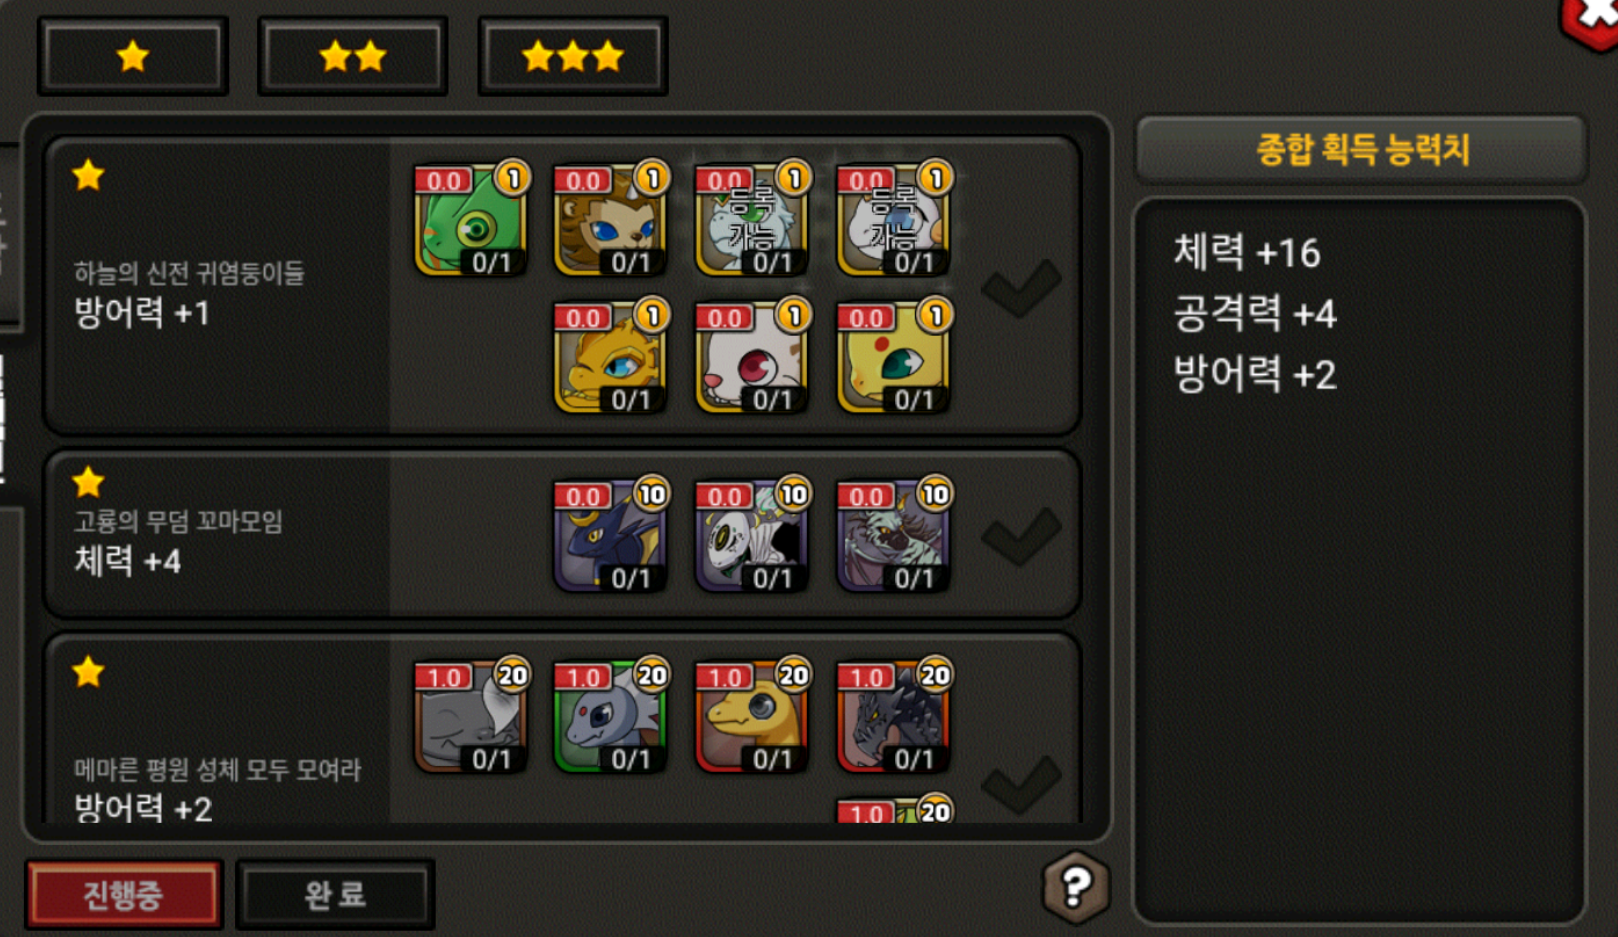Switch to the three-star tab

[x=573, y=57]
